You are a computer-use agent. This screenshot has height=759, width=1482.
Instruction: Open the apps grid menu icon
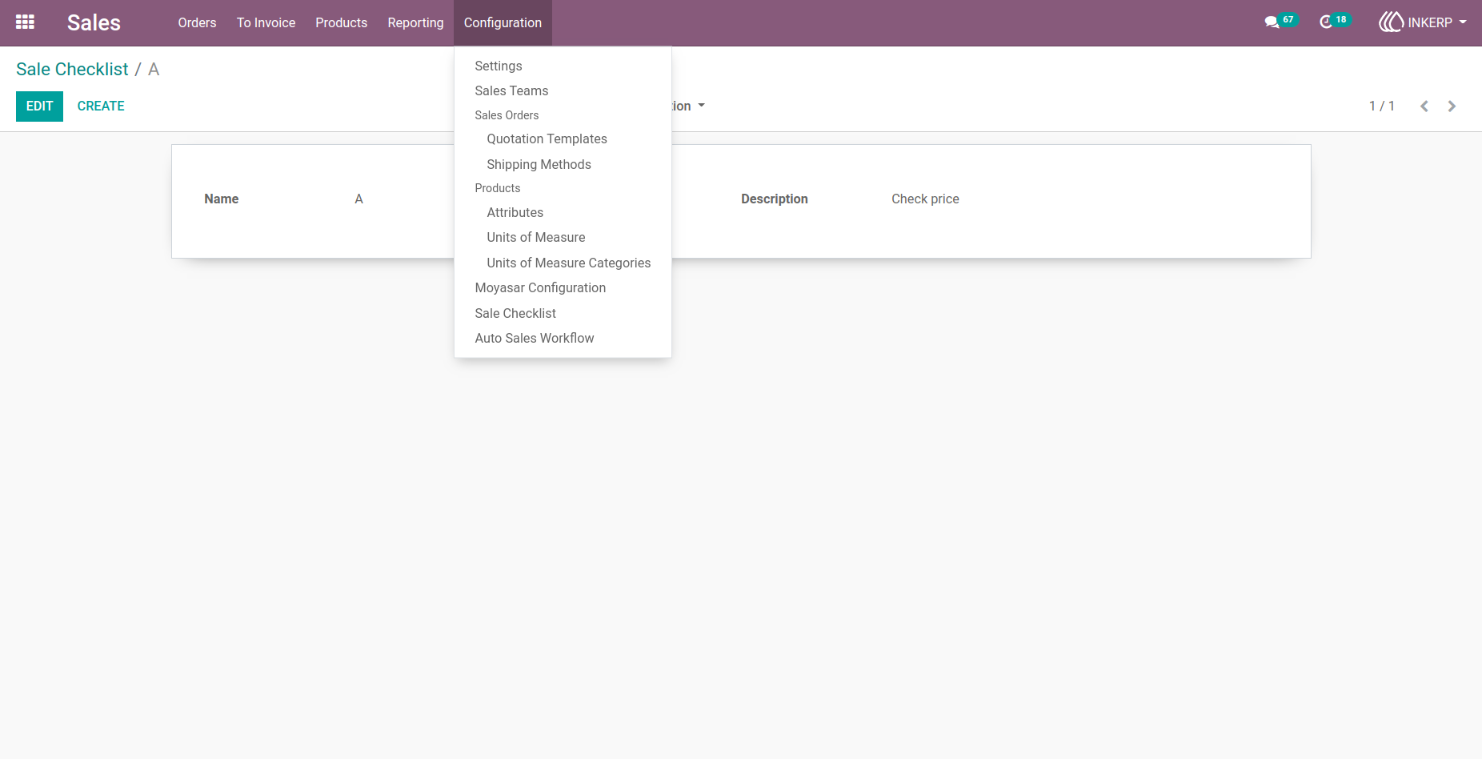pyautogui.click(x=25, y=22)
